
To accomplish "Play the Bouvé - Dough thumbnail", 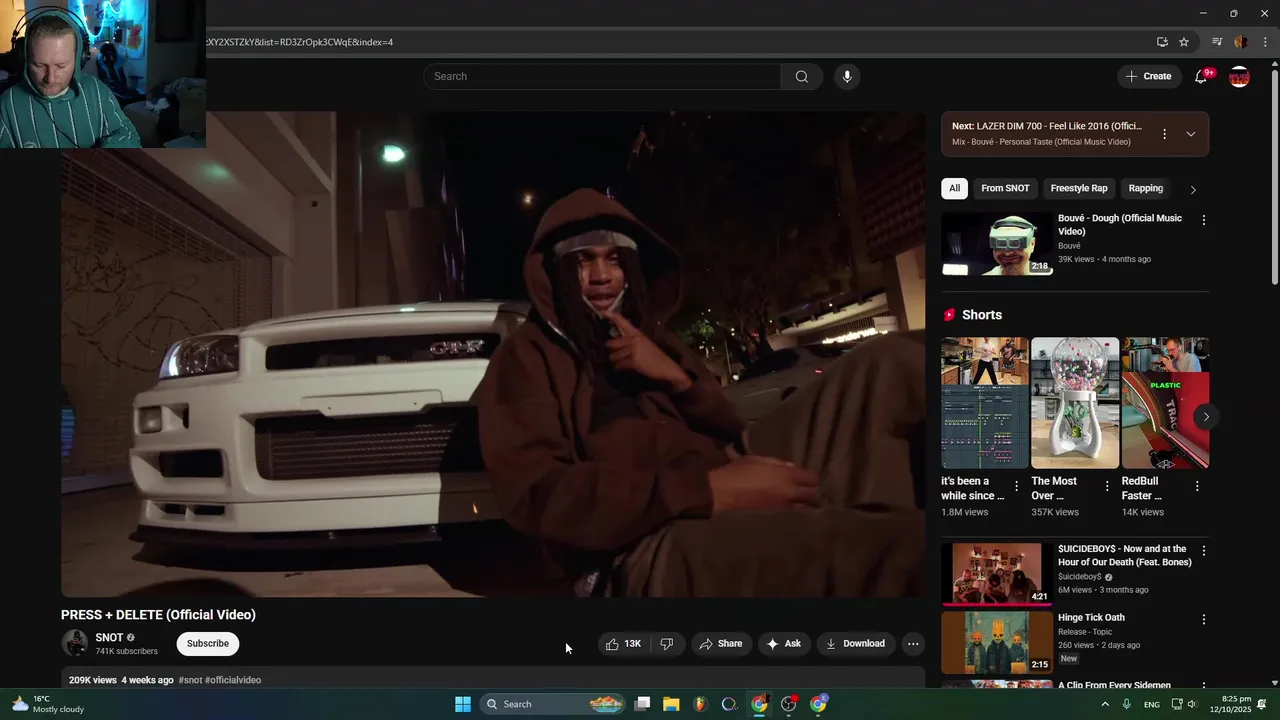I will [x=997, y=244].
